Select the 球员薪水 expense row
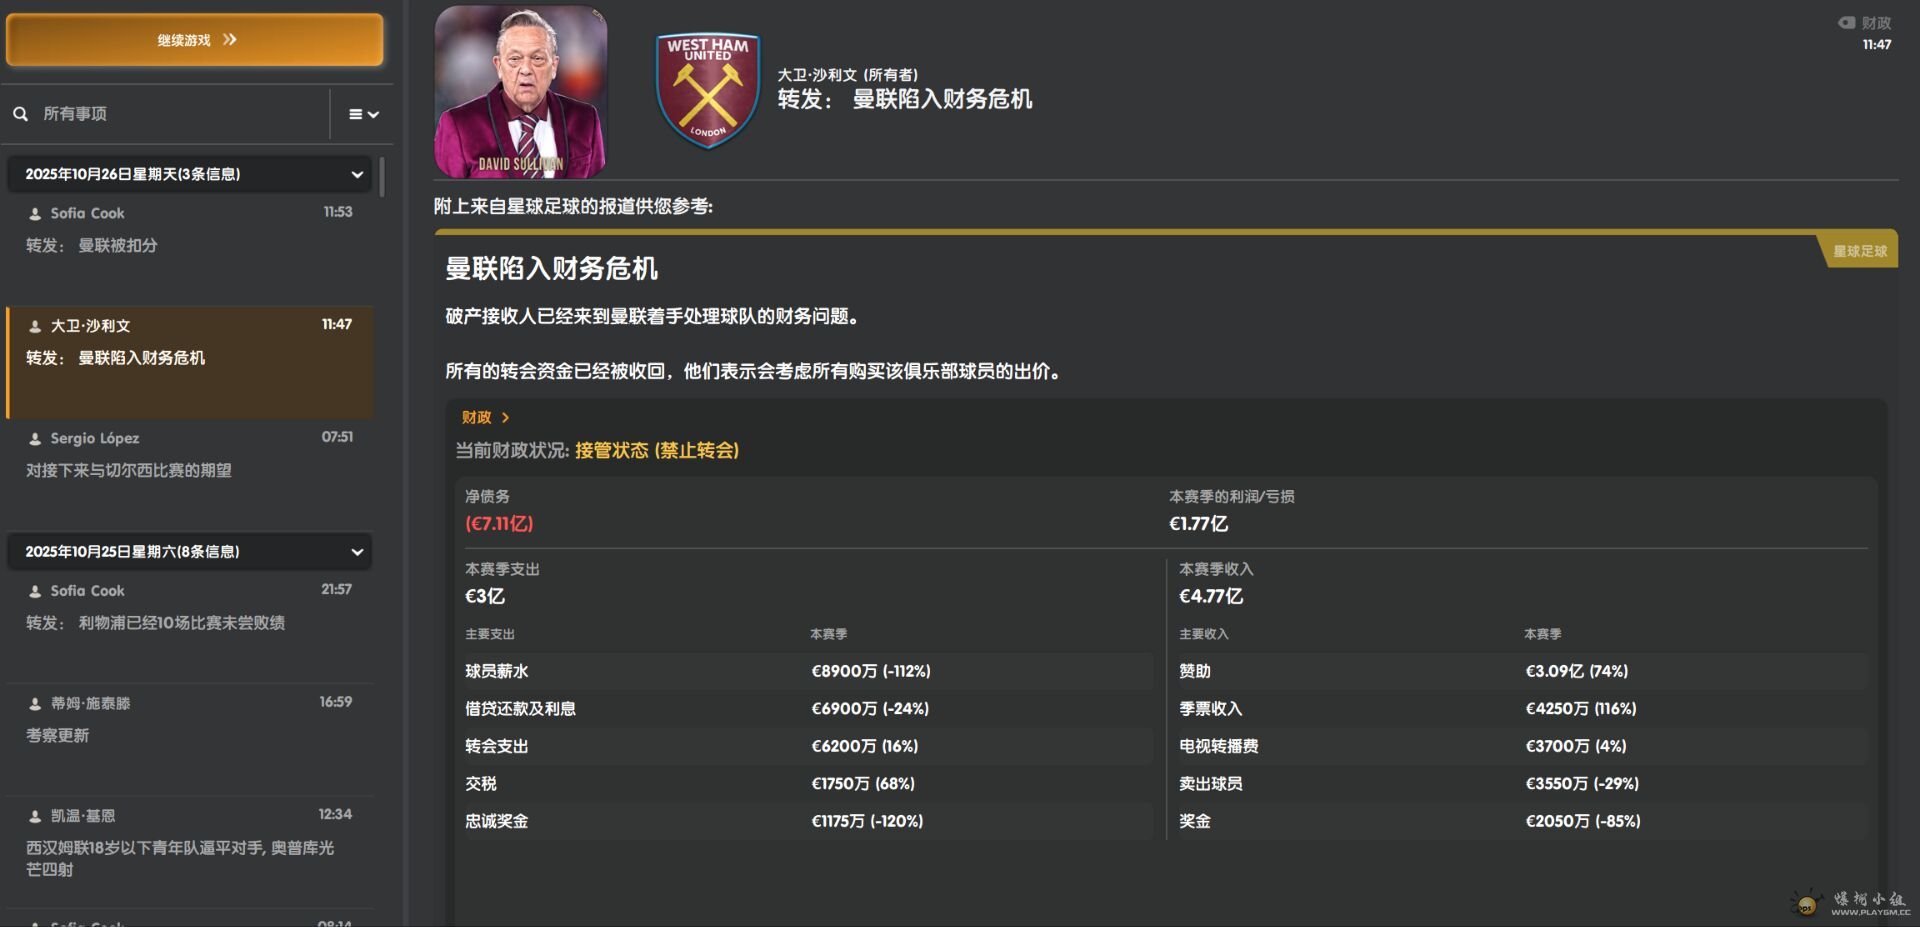Image resolution: width=1920 pixels, height=927 pixels. pyautogui.click(x=808, y=671)
